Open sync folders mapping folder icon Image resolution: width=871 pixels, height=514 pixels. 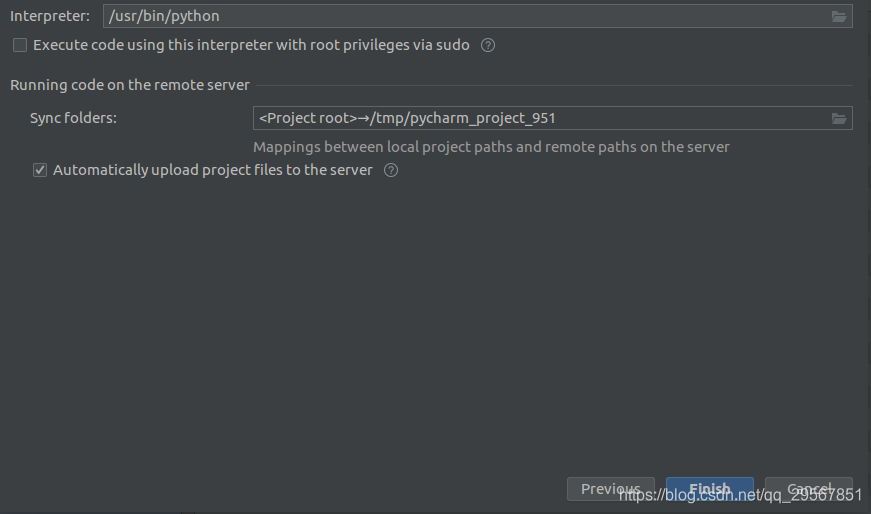[839, 118]
